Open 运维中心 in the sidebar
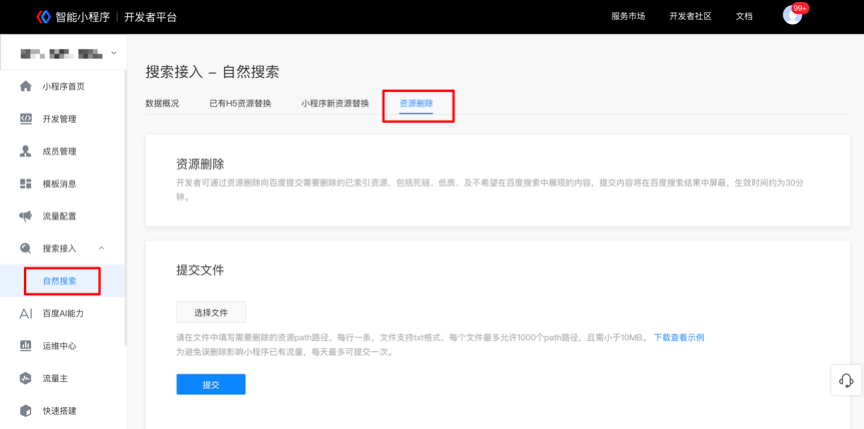Image resolution: width=864 pixels, height=429 pixels. 60,346
